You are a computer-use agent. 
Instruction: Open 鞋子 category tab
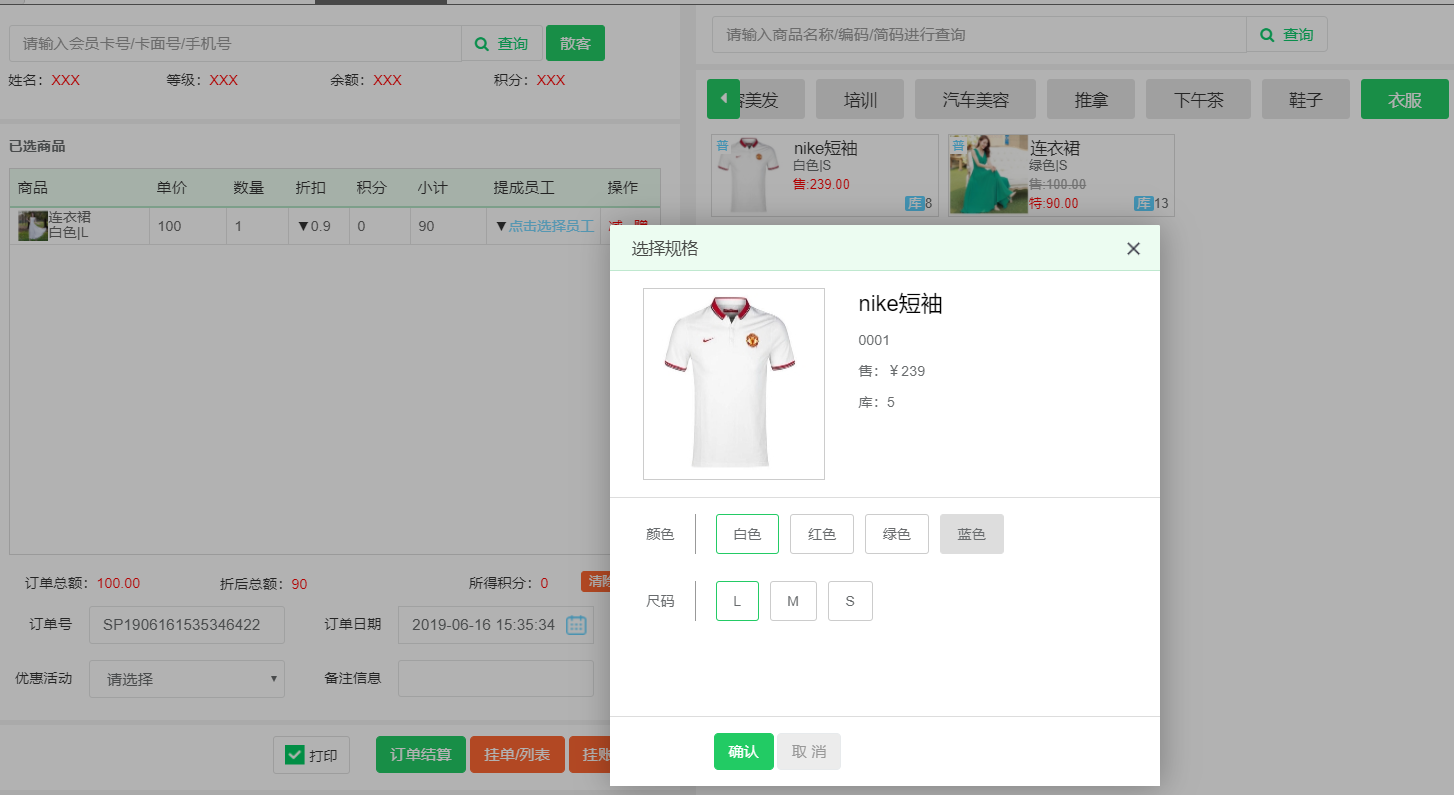tap(1306, 100)
